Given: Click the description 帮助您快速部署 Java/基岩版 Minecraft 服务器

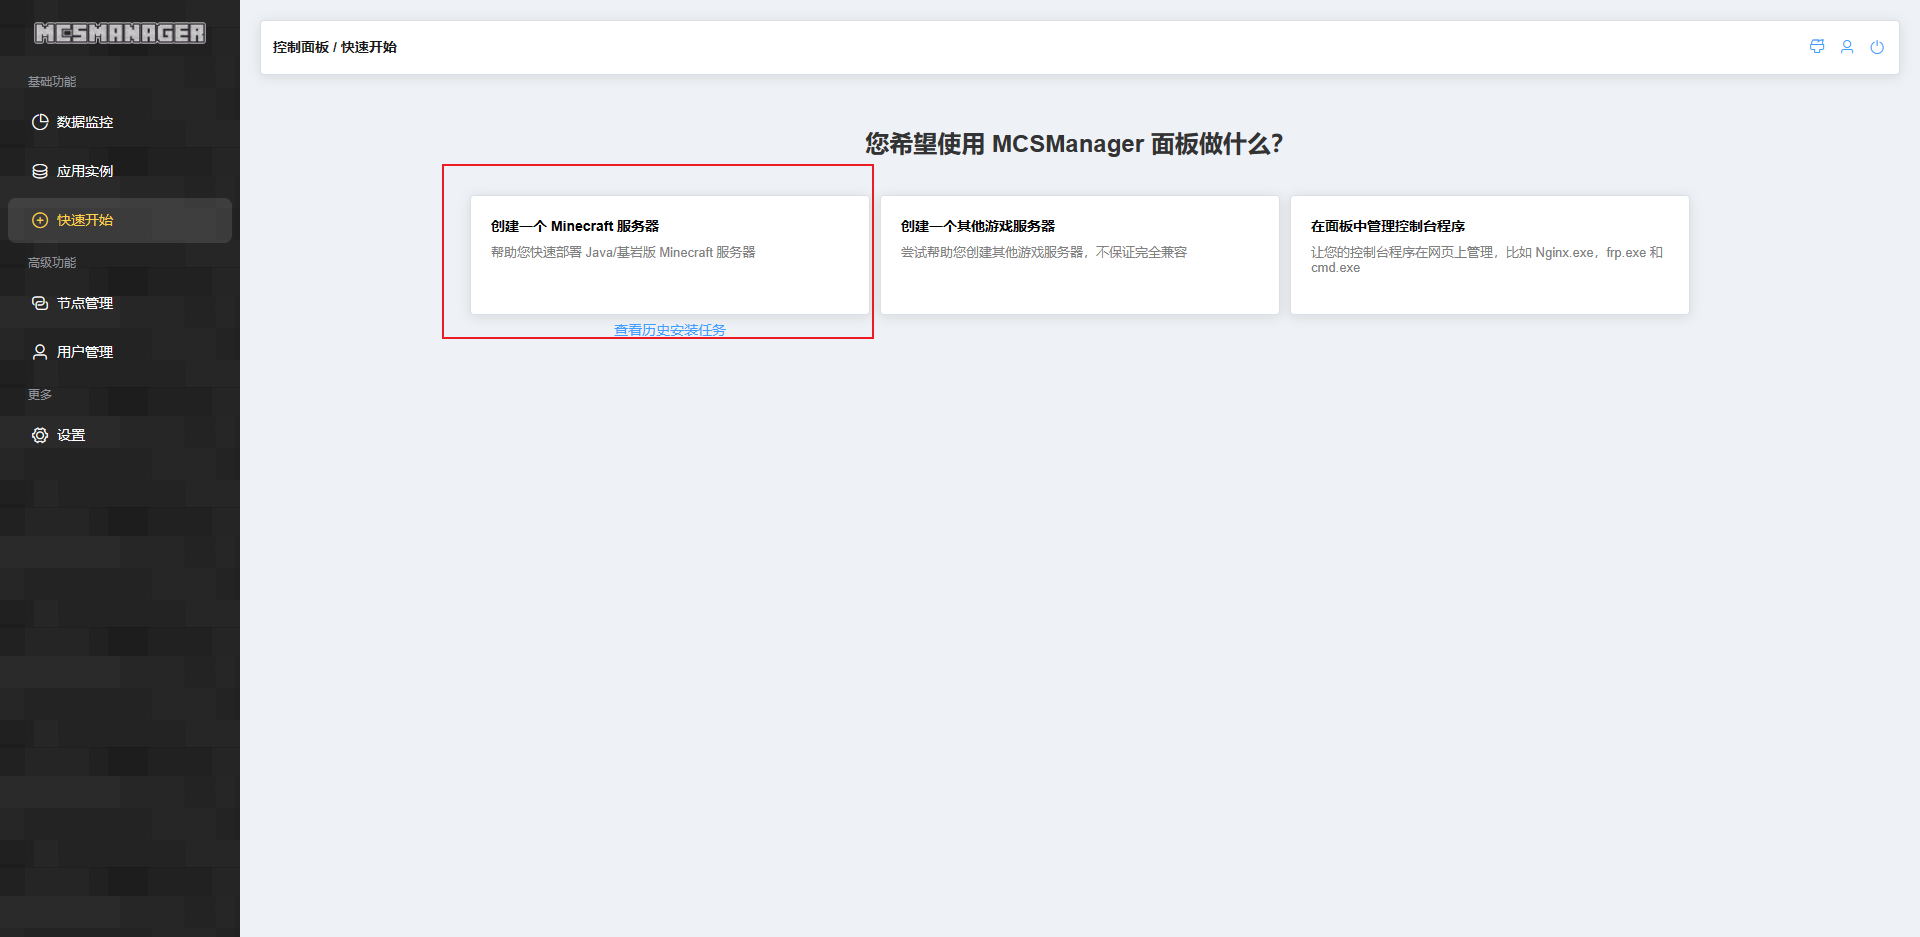Looking at the screenshot, I should pos(623,252).
